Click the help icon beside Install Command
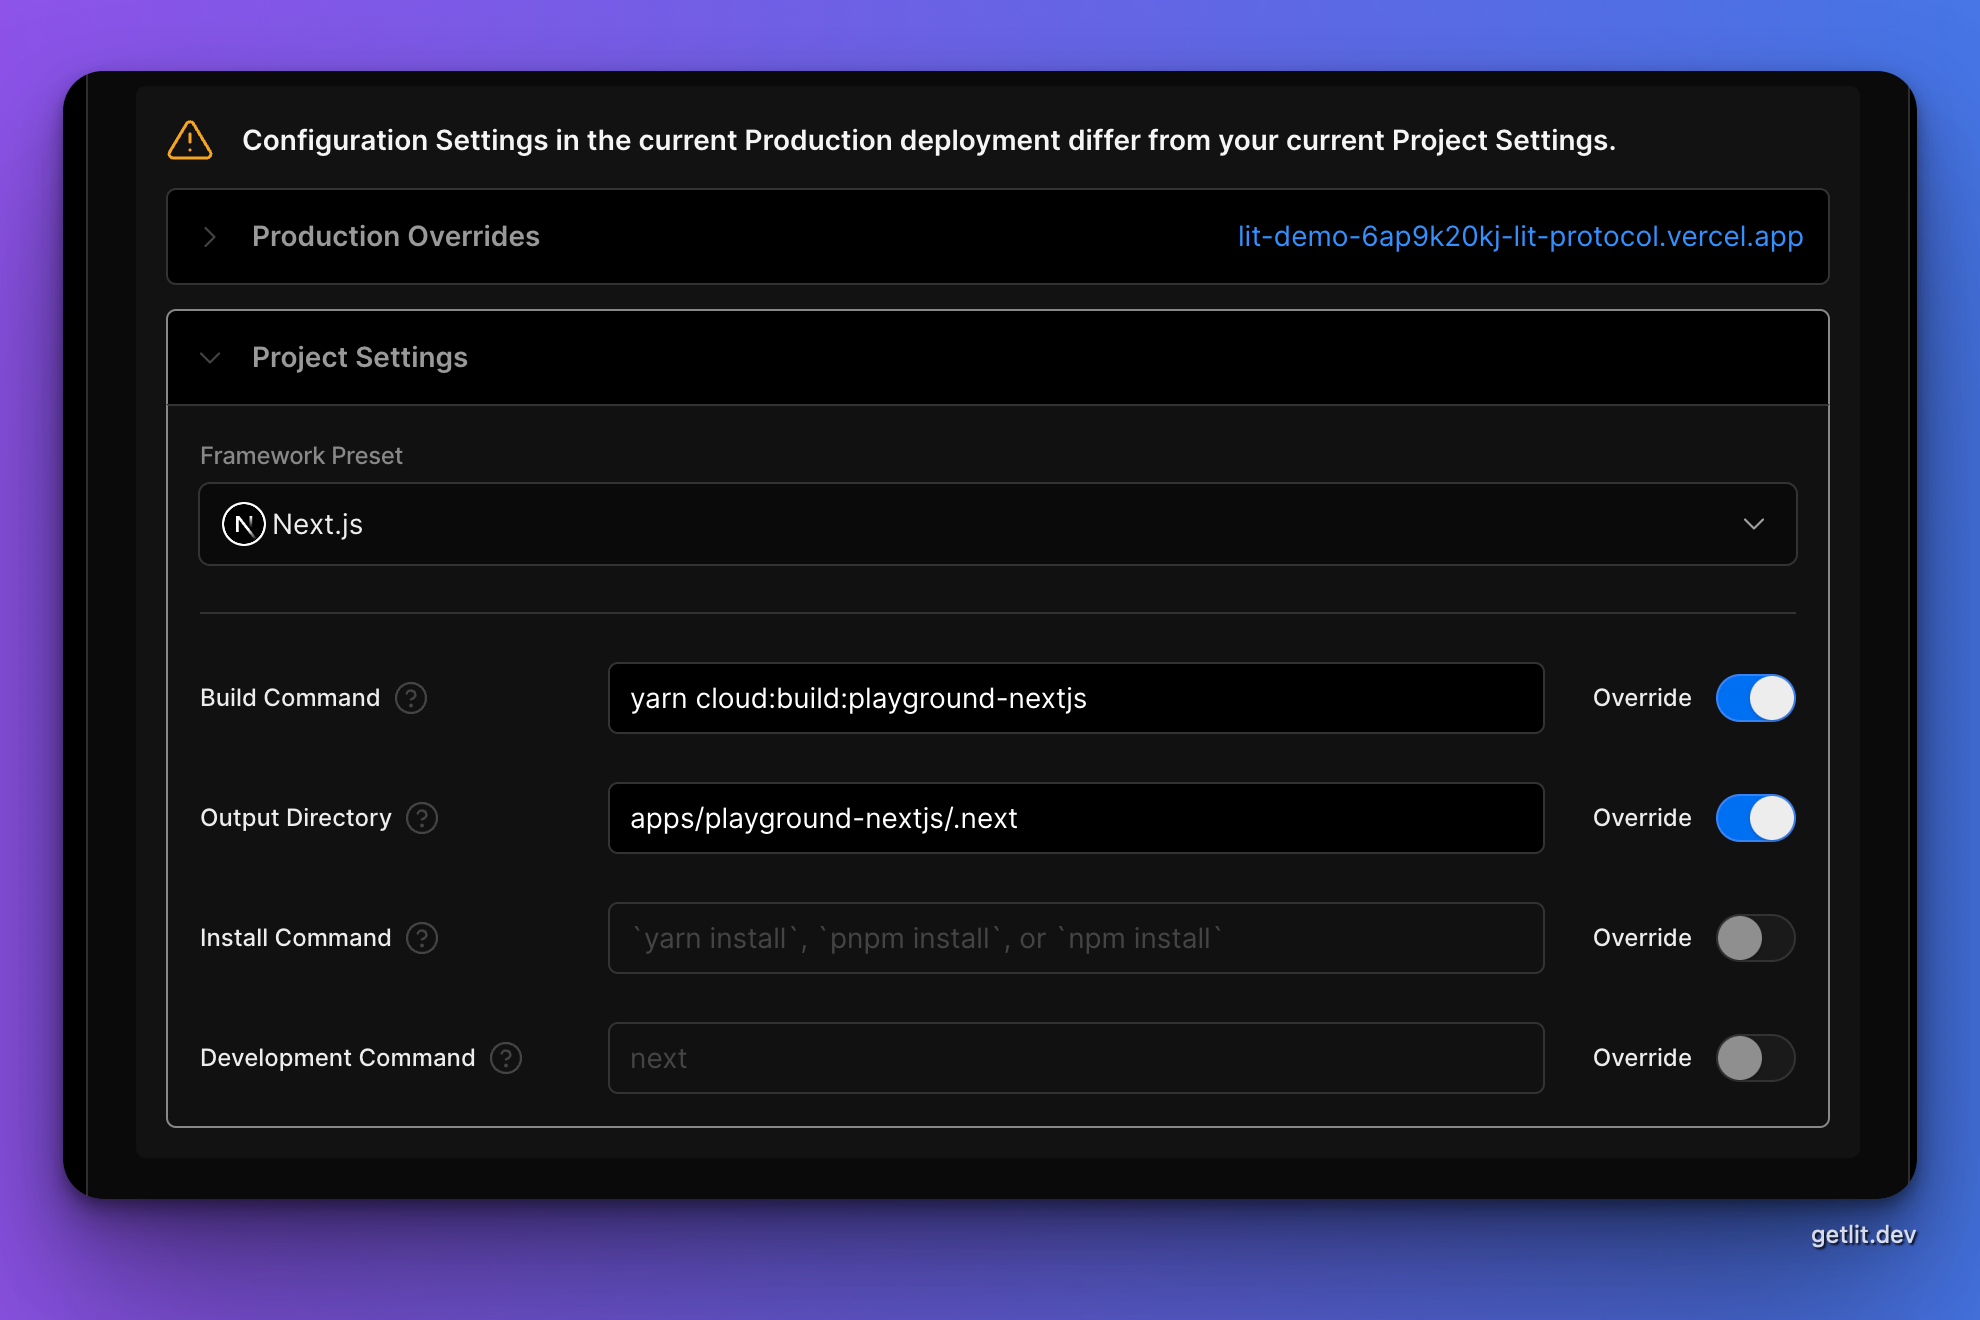 (422, 938)
